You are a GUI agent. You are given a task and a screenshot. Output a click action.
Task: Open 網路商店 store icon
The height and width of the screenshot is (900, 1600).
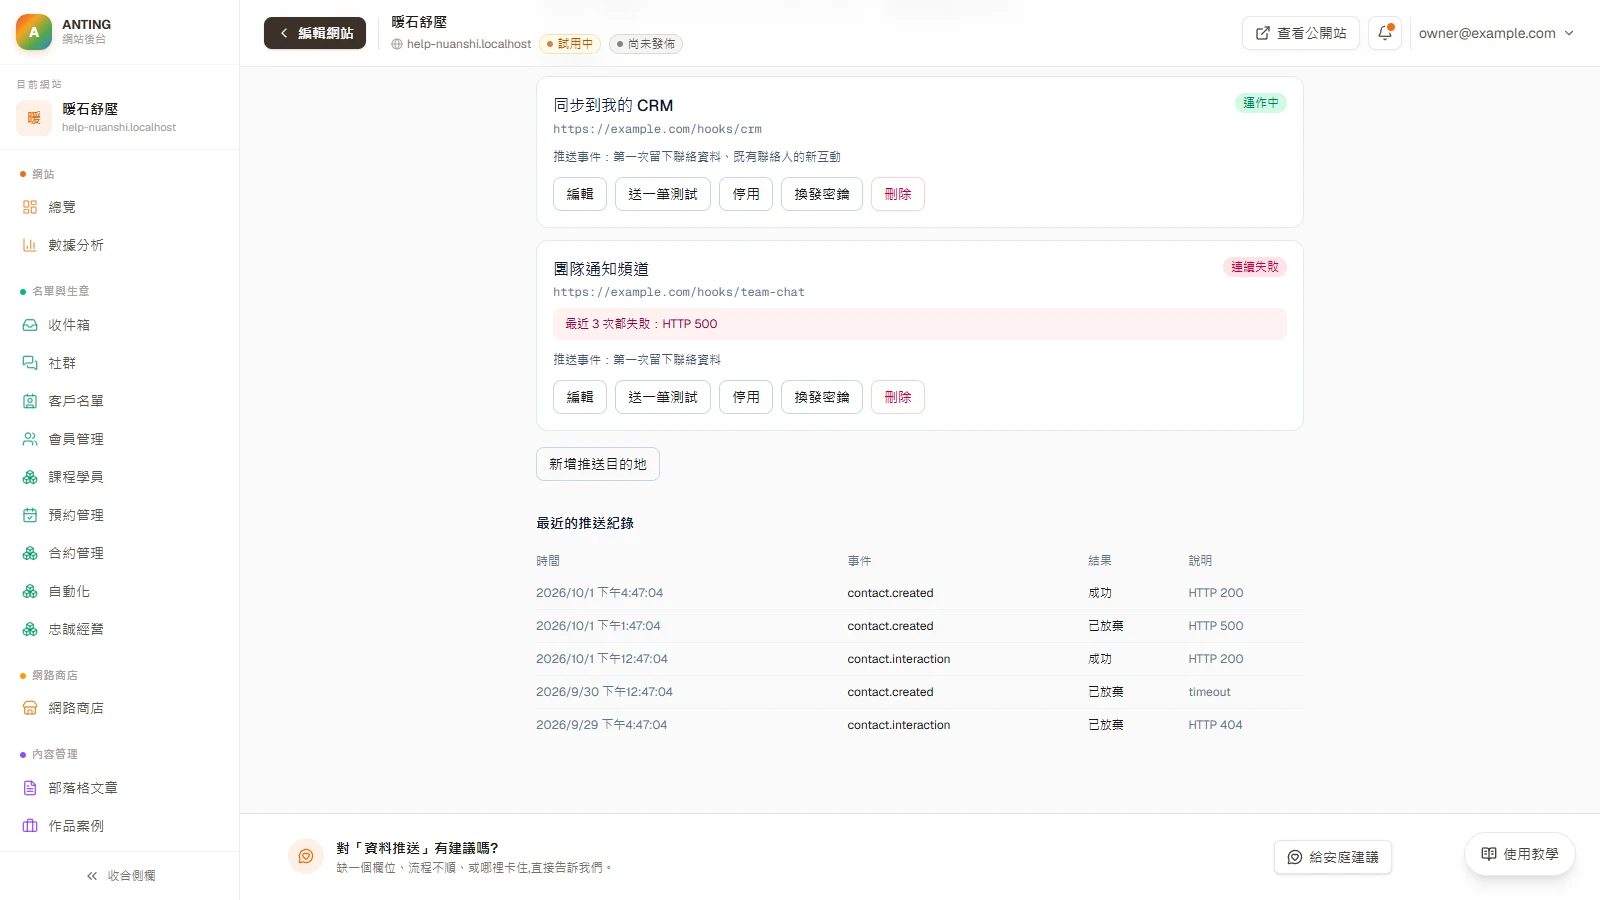click(x=30, y=708)
